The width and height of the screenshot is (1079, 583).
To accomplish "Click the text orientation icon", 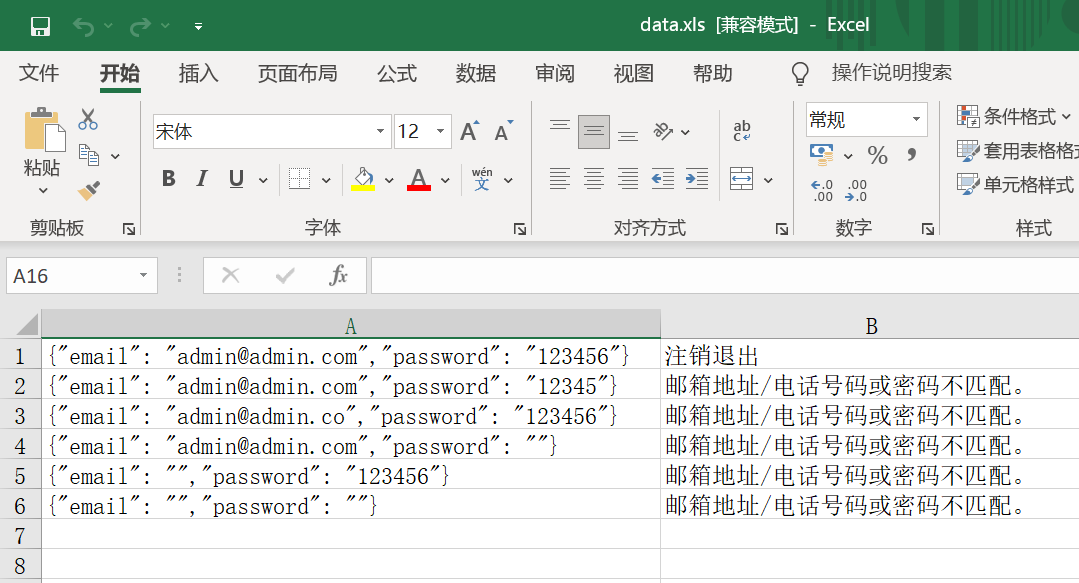I will tap(663, 131).
